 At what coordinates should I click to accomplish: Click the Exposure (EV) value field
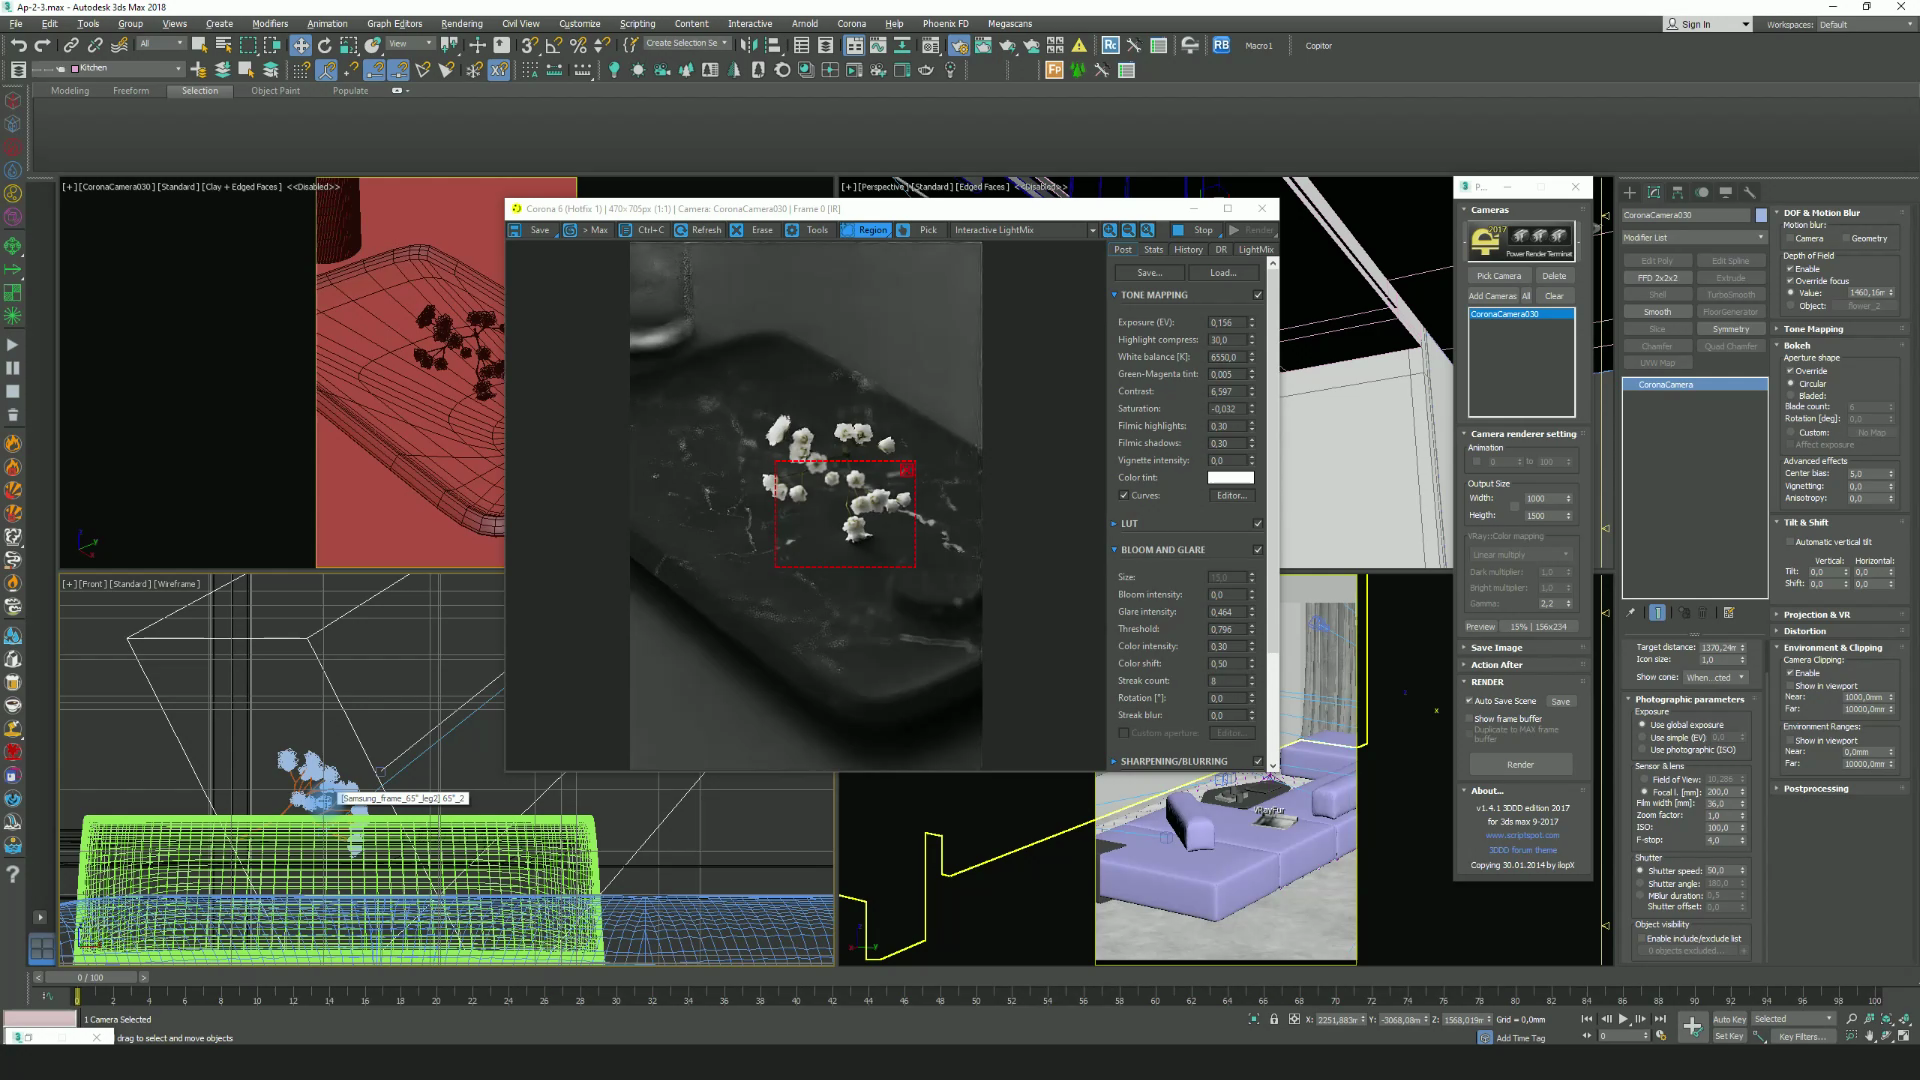[1226, 323]
